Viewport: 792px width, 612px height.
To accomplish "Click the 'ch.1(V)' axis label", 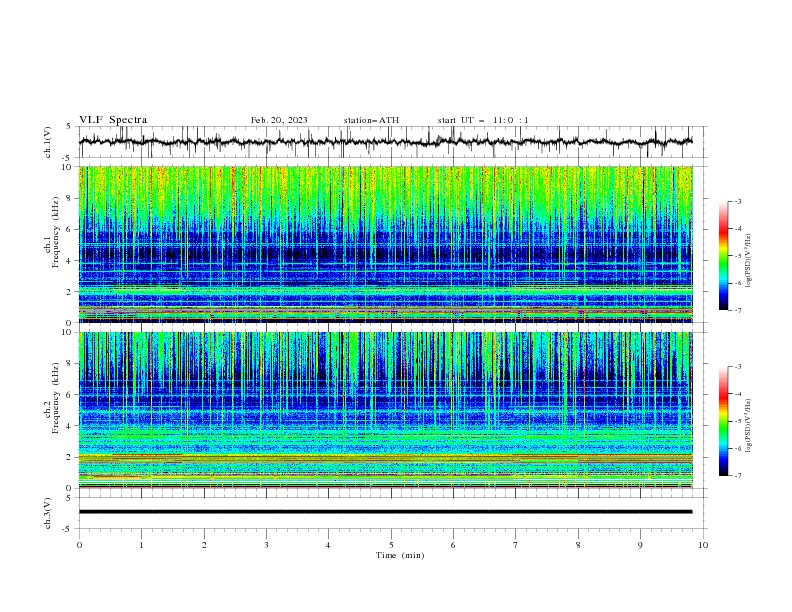I will pos(47,142).
